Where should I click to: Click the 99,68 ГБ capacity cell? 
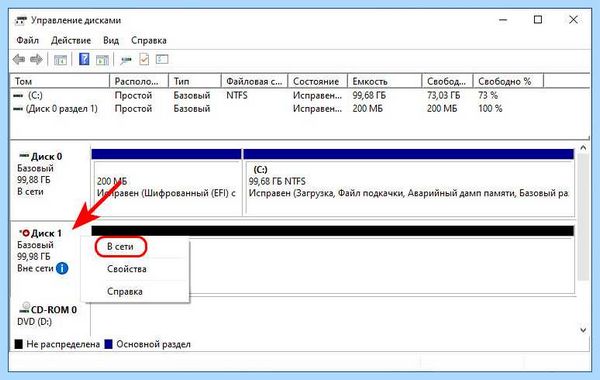point(369,95)
